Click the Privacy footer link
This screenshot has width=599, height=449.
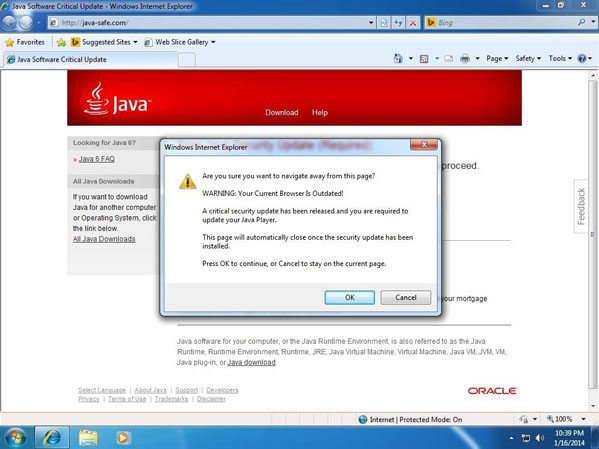(89, 399)
